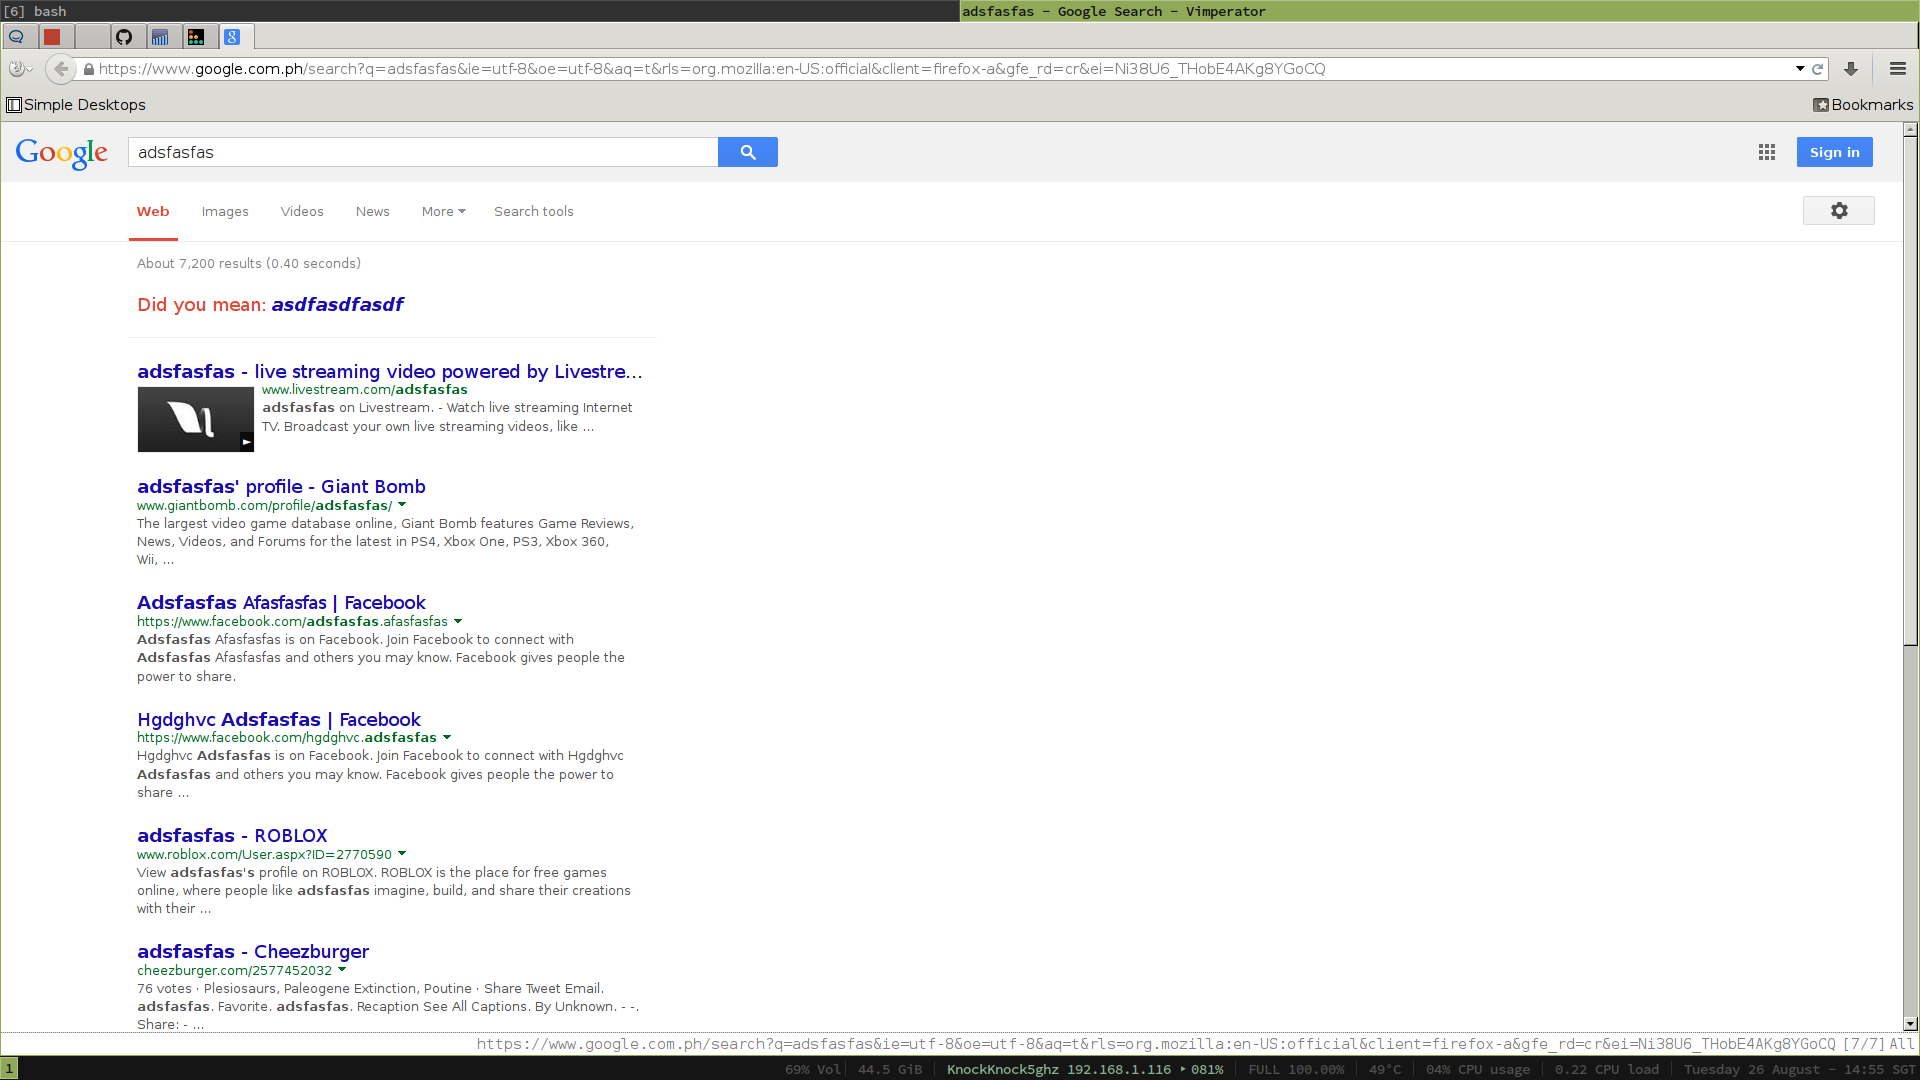Focus the browser URL address bar
Screen dimensions: 1920x1080
(940, 69)
